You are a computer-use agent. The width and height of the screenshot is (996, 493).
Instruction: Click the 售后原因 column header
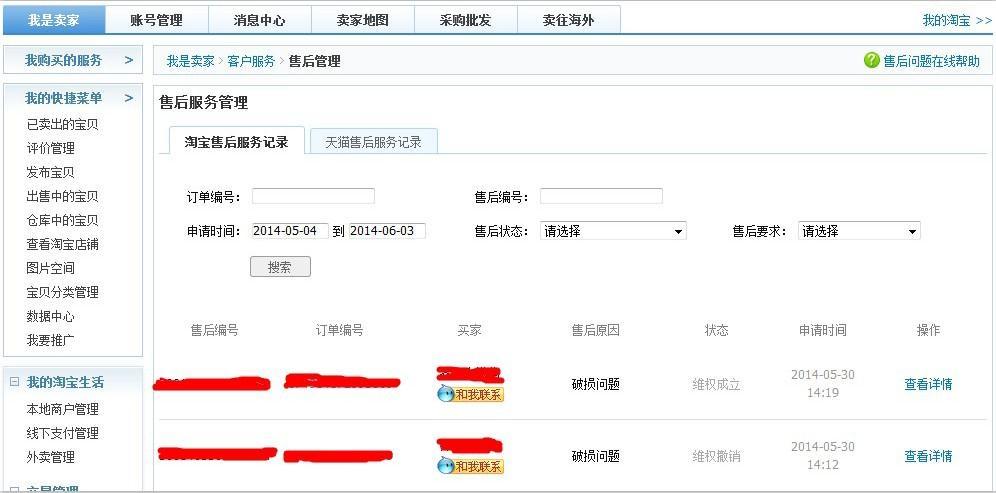596,330
